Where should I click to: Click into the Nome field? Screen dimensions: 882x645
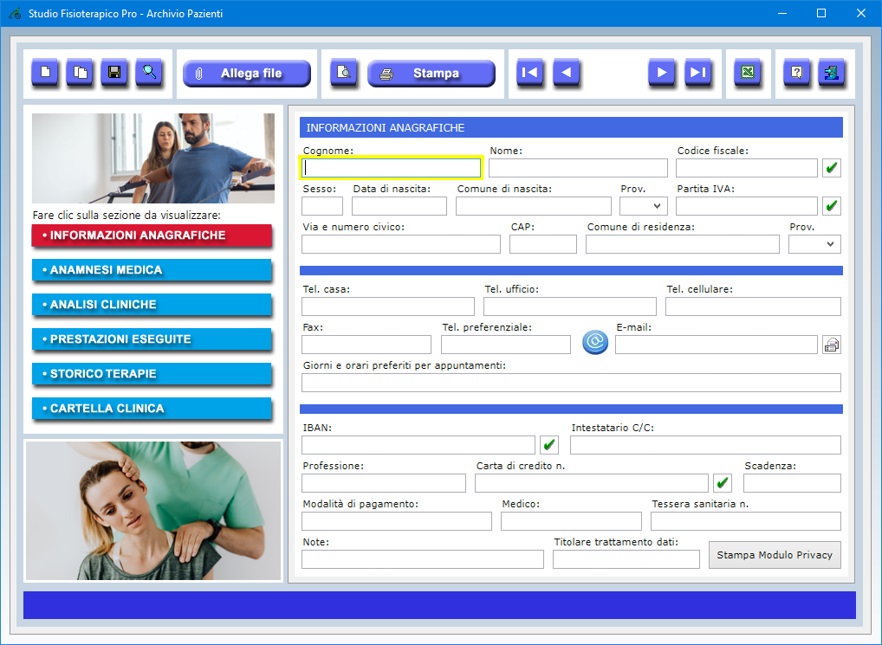point(578,168)
